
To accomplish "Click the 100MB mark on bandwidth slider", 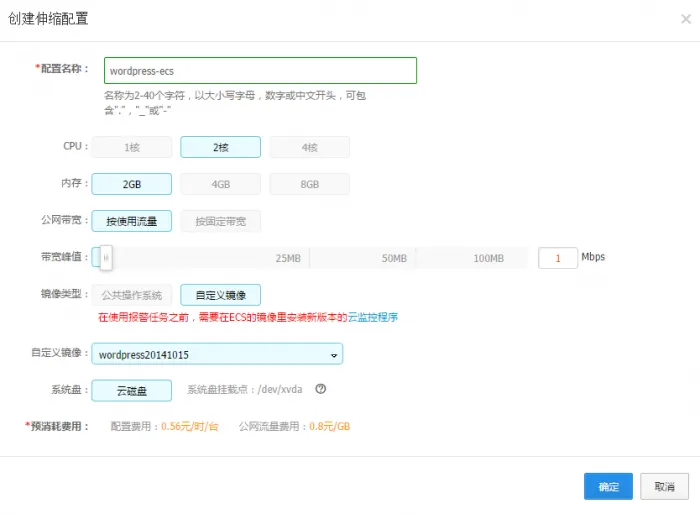I will [x=488, y=258].
